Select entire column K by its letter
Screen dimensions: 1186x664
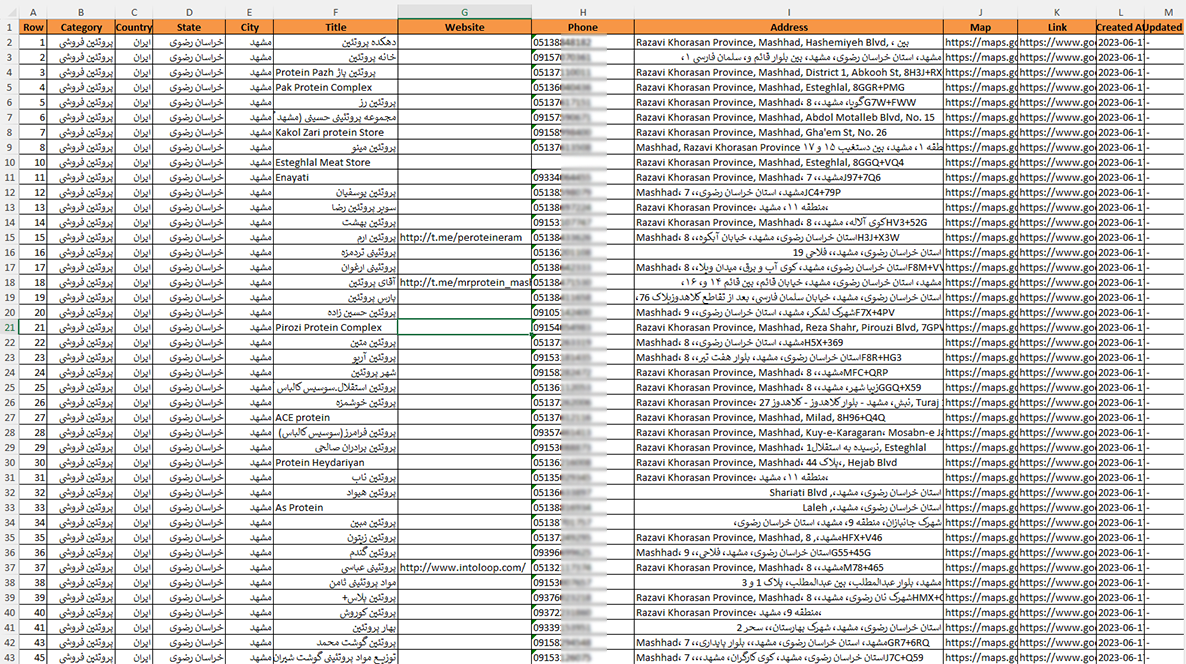click(1057, 12)
